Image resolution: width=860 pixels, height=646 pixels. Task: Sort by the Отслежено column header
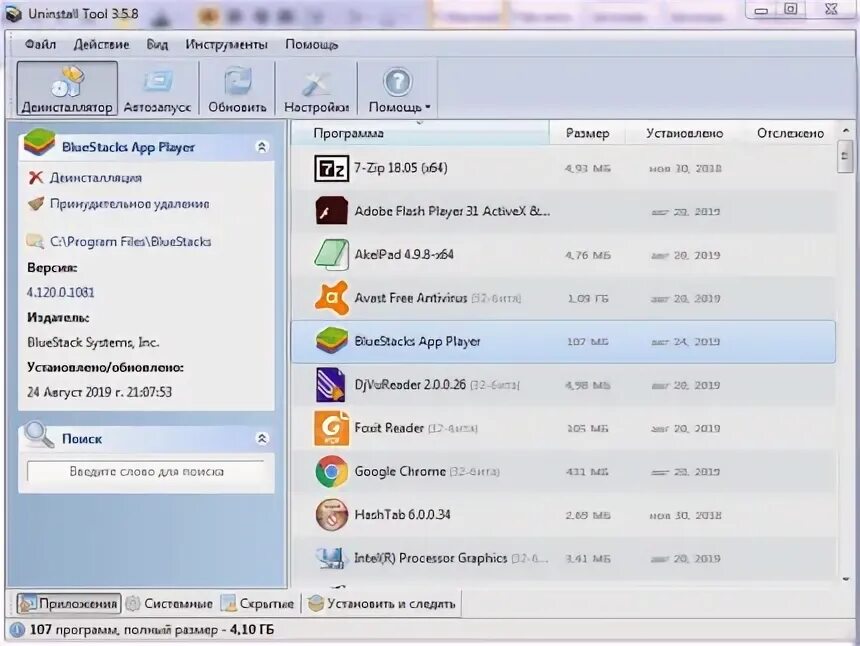pyautogui.click(x=790, y=133)
